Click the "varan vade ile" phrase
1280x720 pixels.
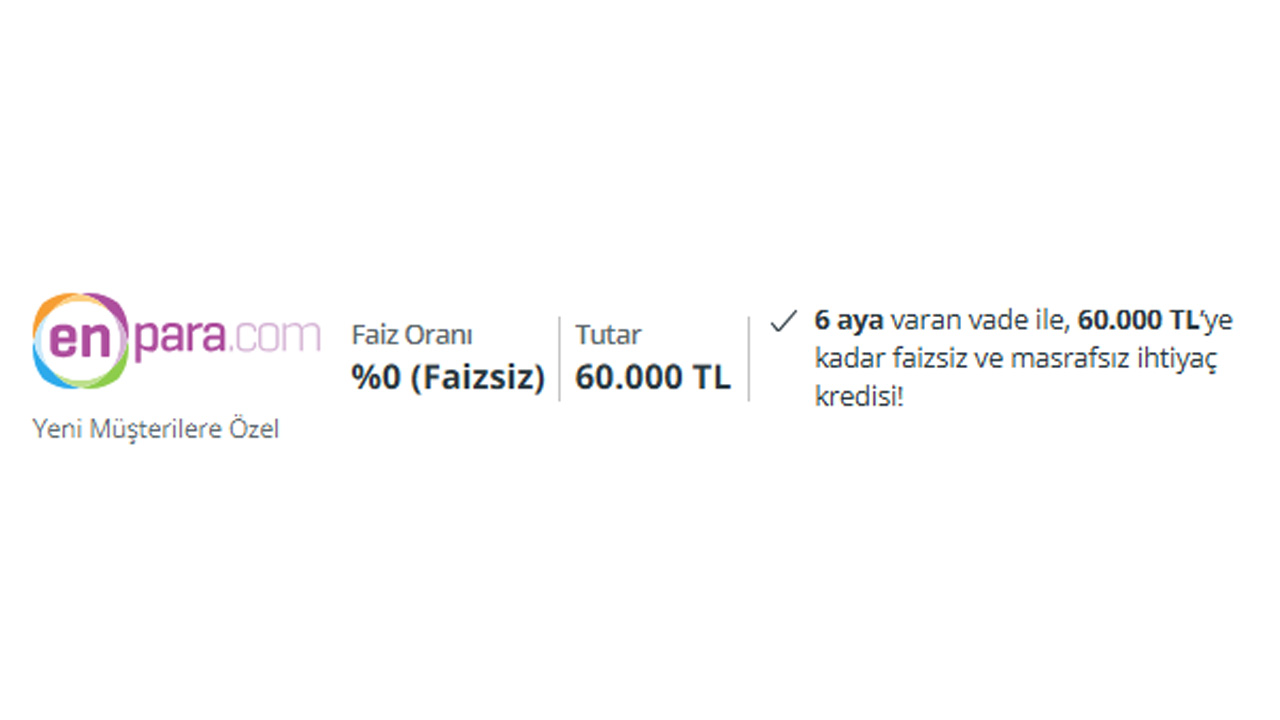[980, 321]
